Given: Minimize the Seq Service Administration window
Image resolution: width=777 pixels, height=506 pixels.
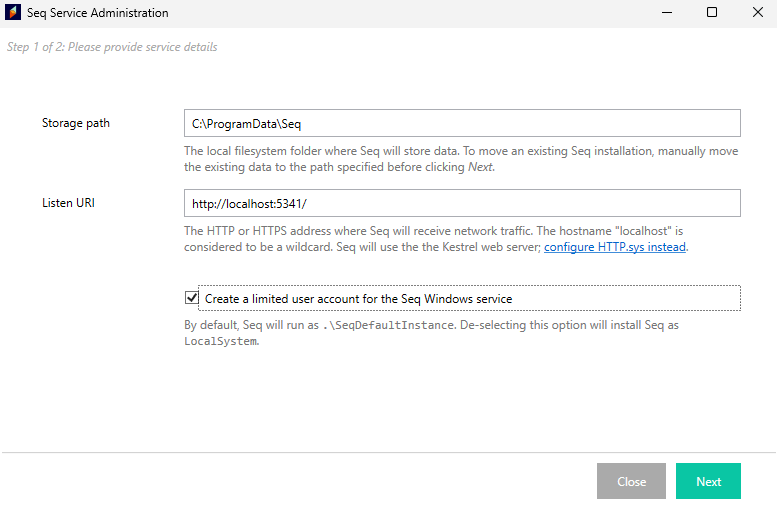Looking at the screenshot, I should click(667, 12).
